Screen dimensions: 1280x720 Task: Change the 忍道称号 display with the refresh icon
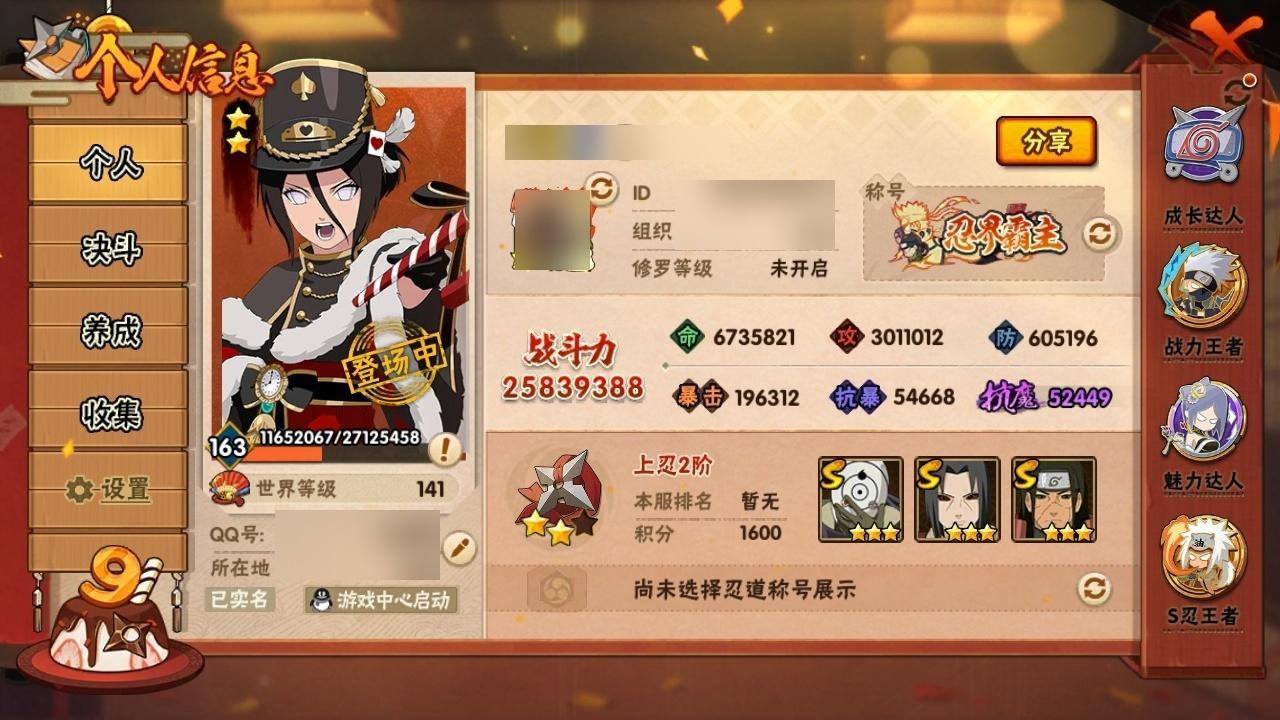1094,588
